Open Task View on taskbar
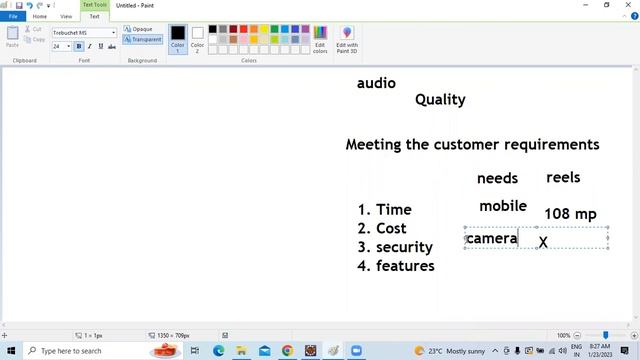The image size is (640, 360). pyautogui.click(x=195, y=351)
